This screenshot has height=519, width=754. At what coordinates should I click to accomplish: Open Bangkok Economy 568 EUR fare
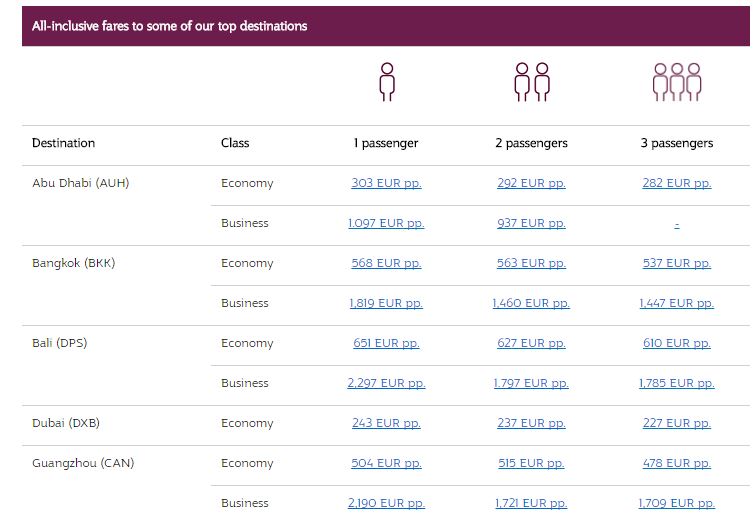(x=386, y=263)
